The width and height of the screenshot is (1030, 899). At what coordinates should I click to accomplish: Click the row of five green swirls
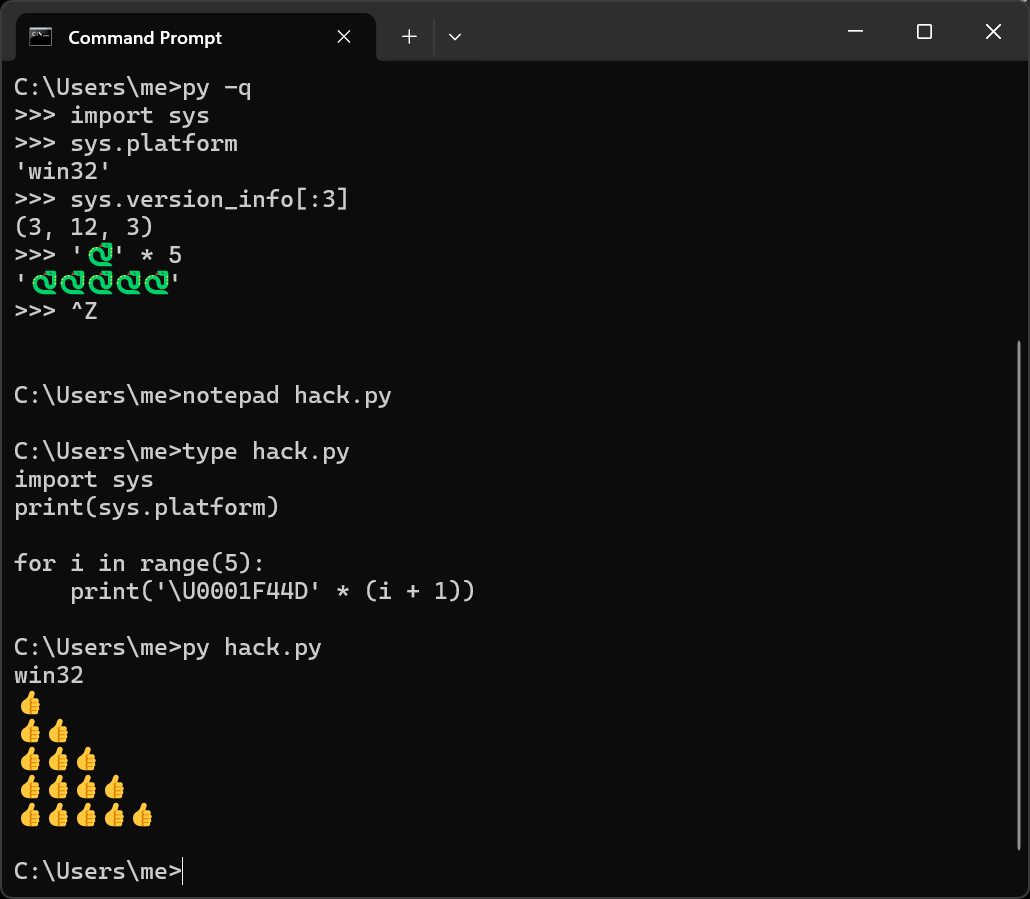point(99,284)
